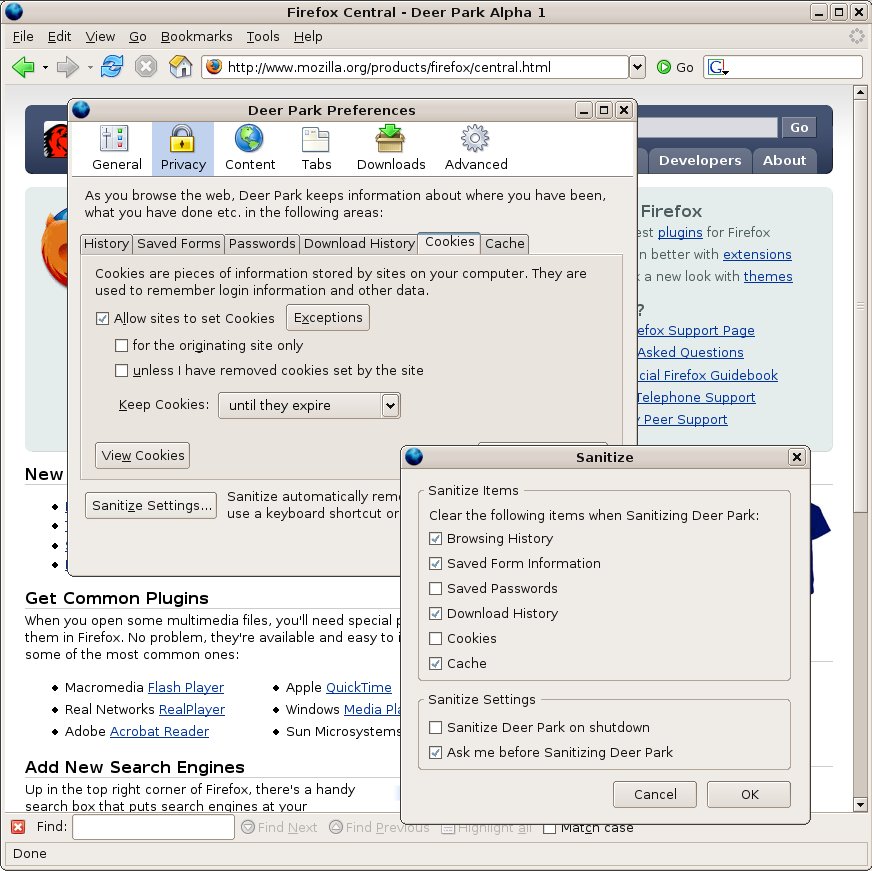This screenshot has width=872, height=871.
Task: Switch to the Passwords tab
Action: [x=262, y=244]
